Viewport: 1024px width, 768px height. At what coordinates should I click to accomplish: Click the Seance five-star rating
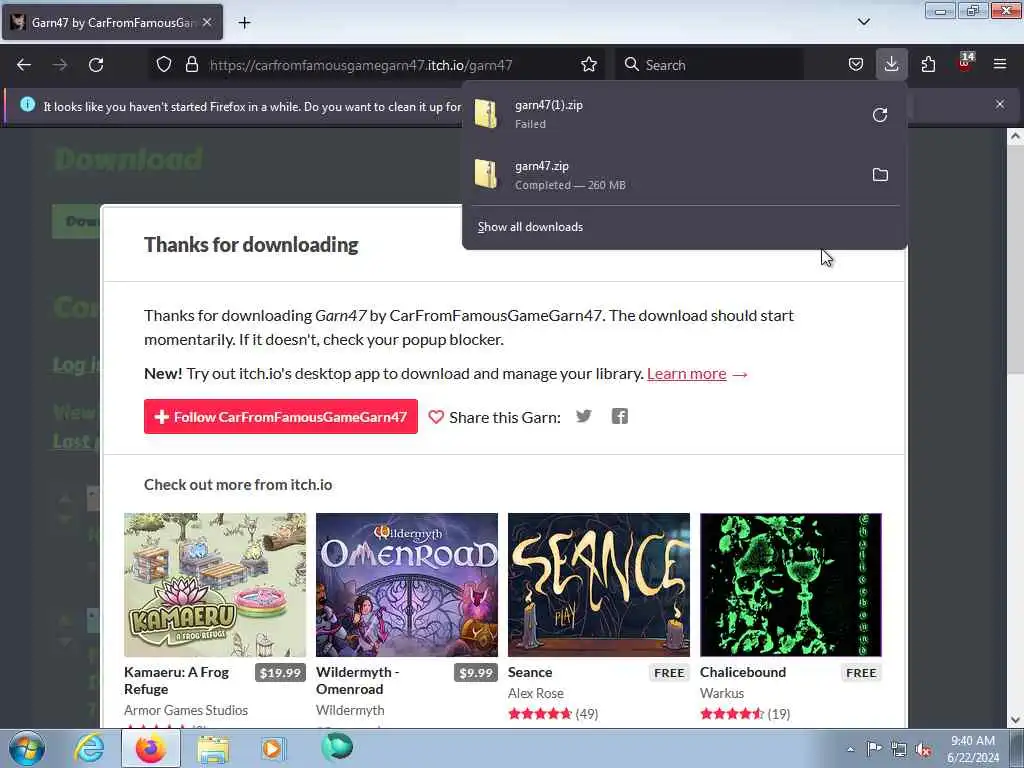(540, 714)
